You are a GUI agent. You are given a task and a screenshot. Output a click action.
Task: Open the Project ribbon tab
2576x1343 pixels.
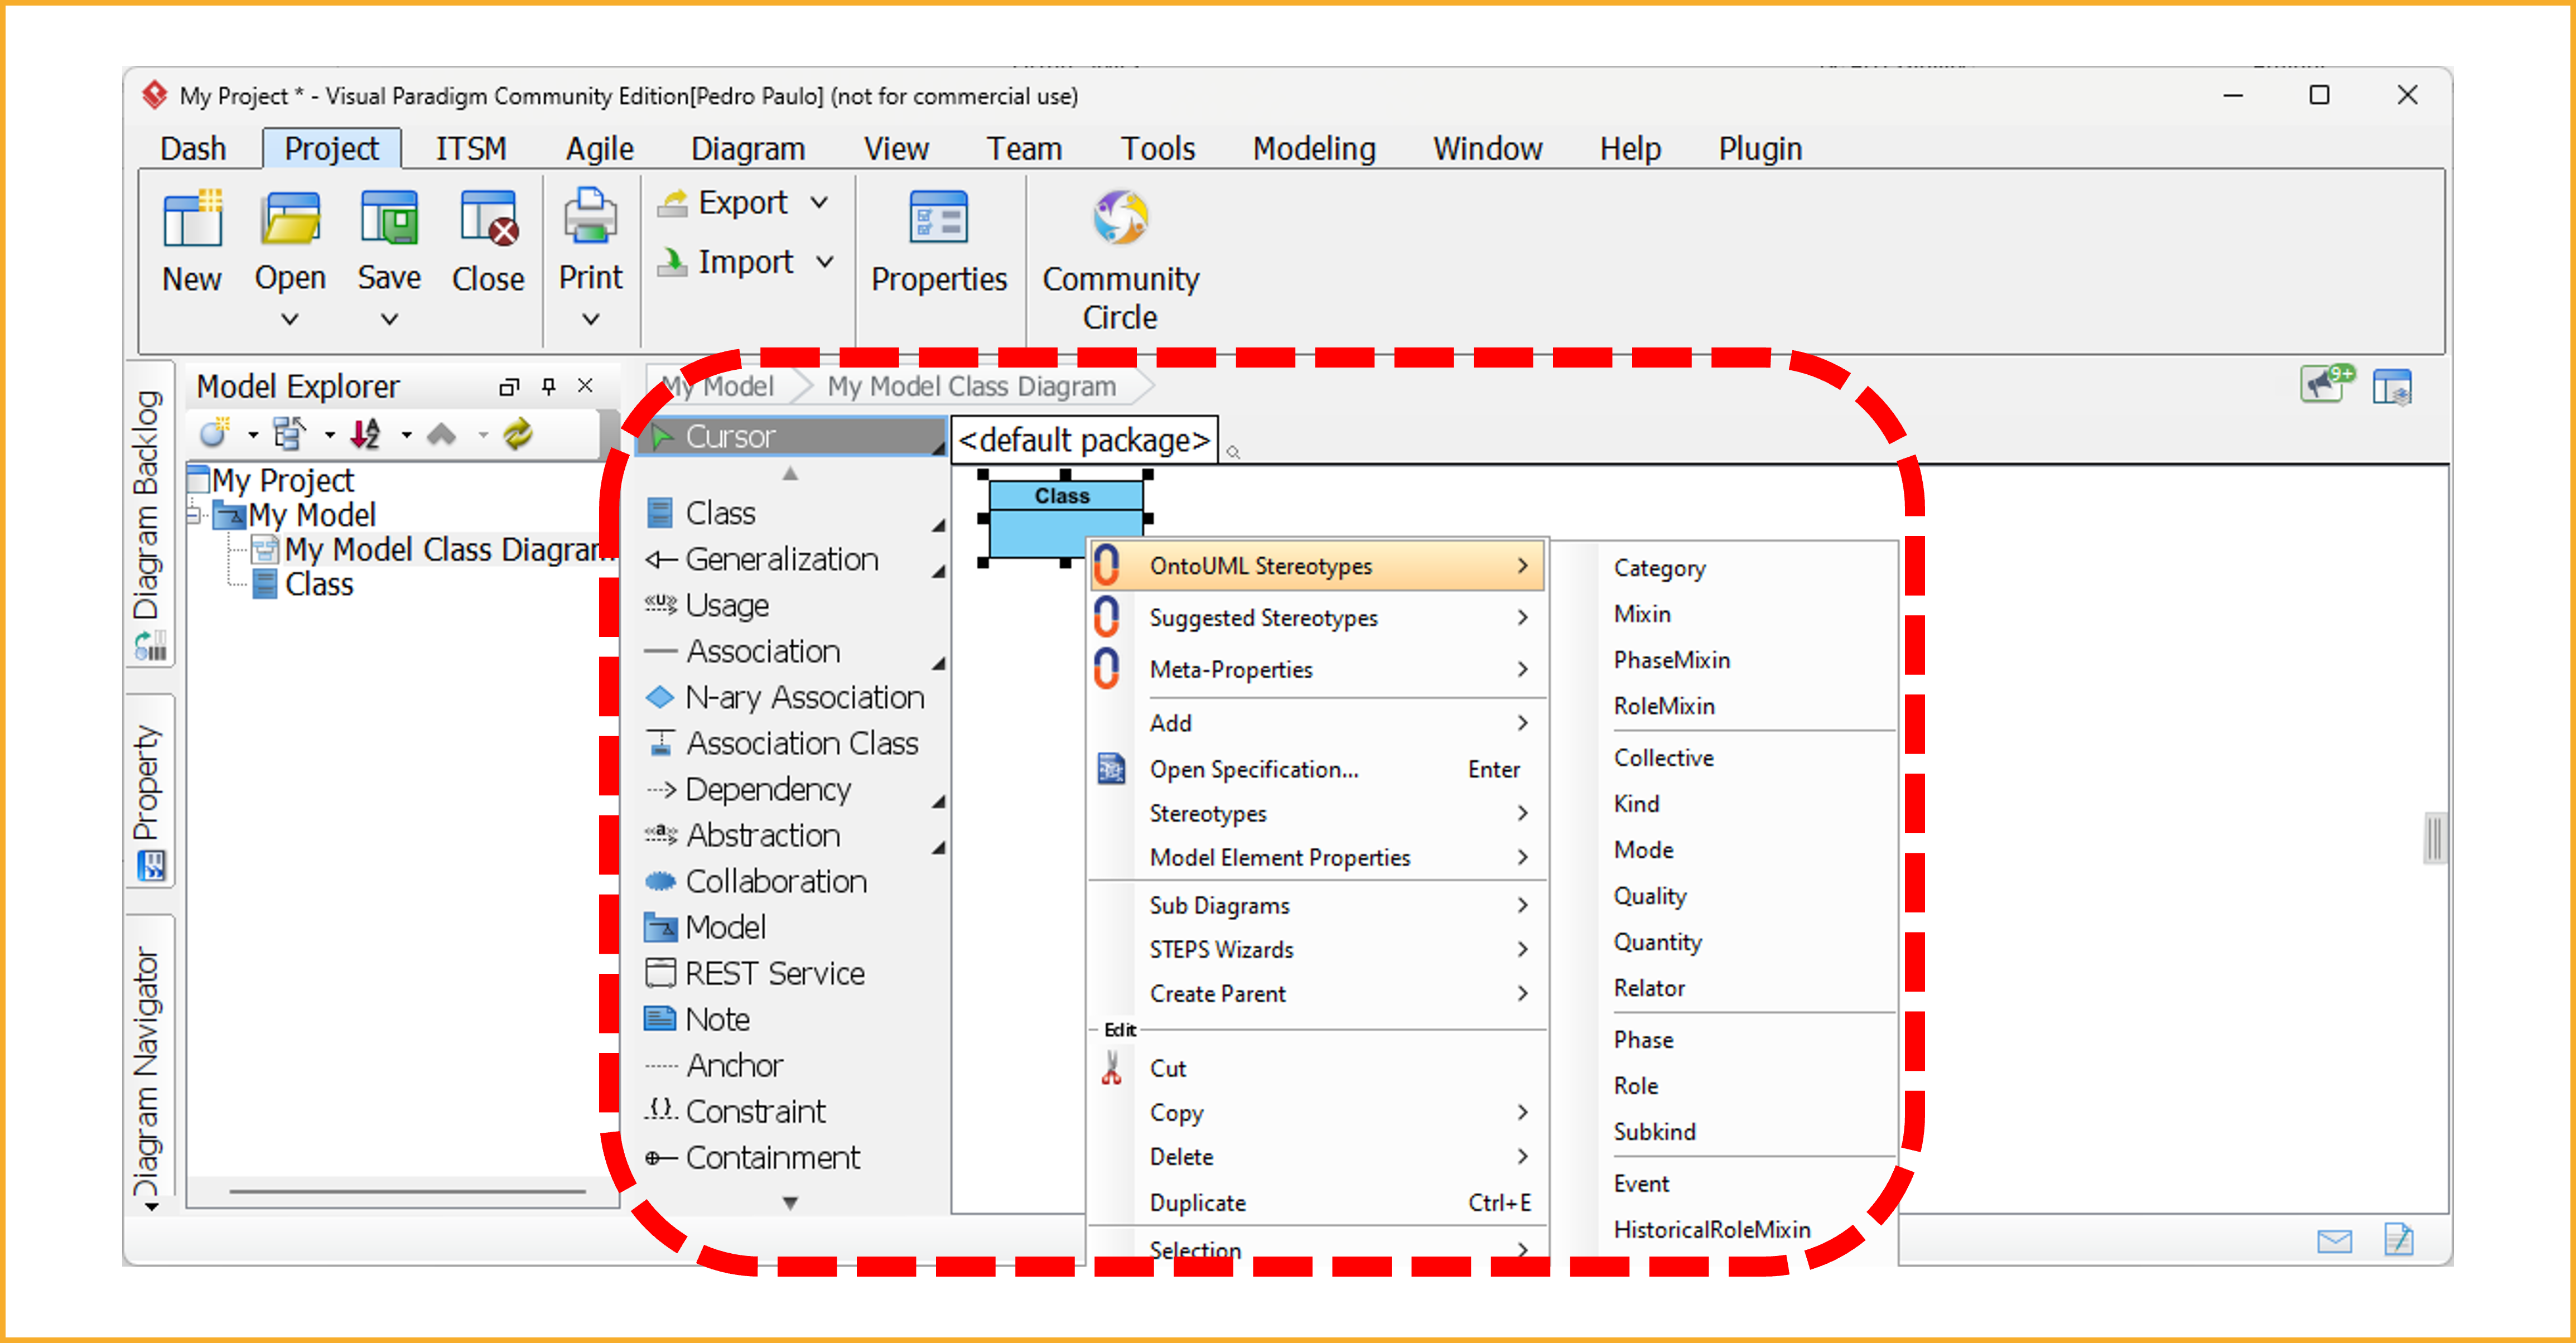331,149
